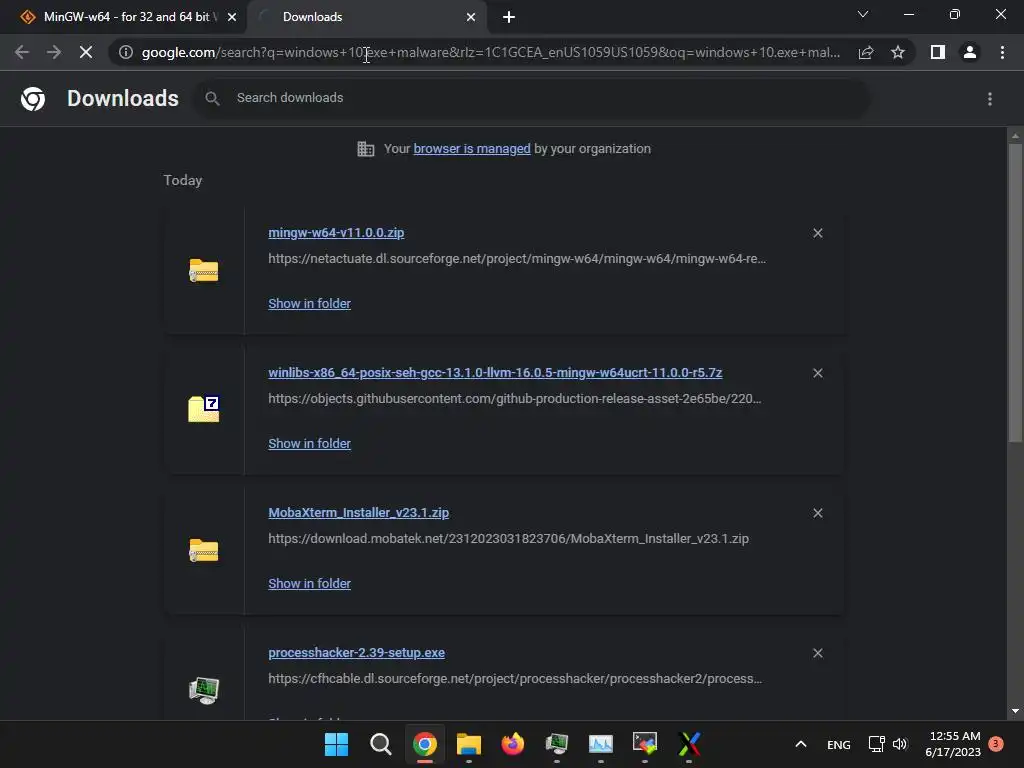Open the winlibs-x86_64 7z download

(495, 372)
